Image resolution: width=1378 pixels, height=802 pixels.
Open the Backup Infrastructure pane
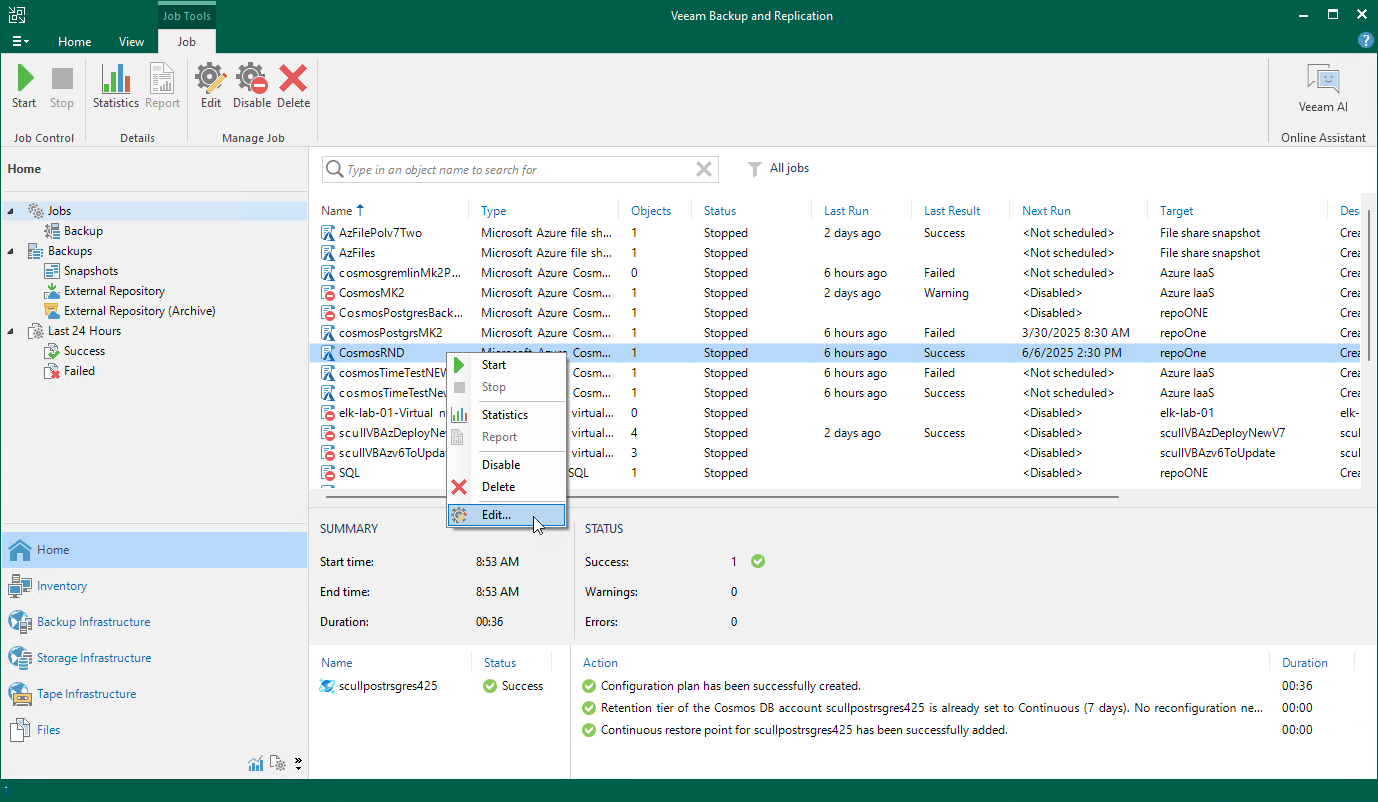click(x=154, y=622)
